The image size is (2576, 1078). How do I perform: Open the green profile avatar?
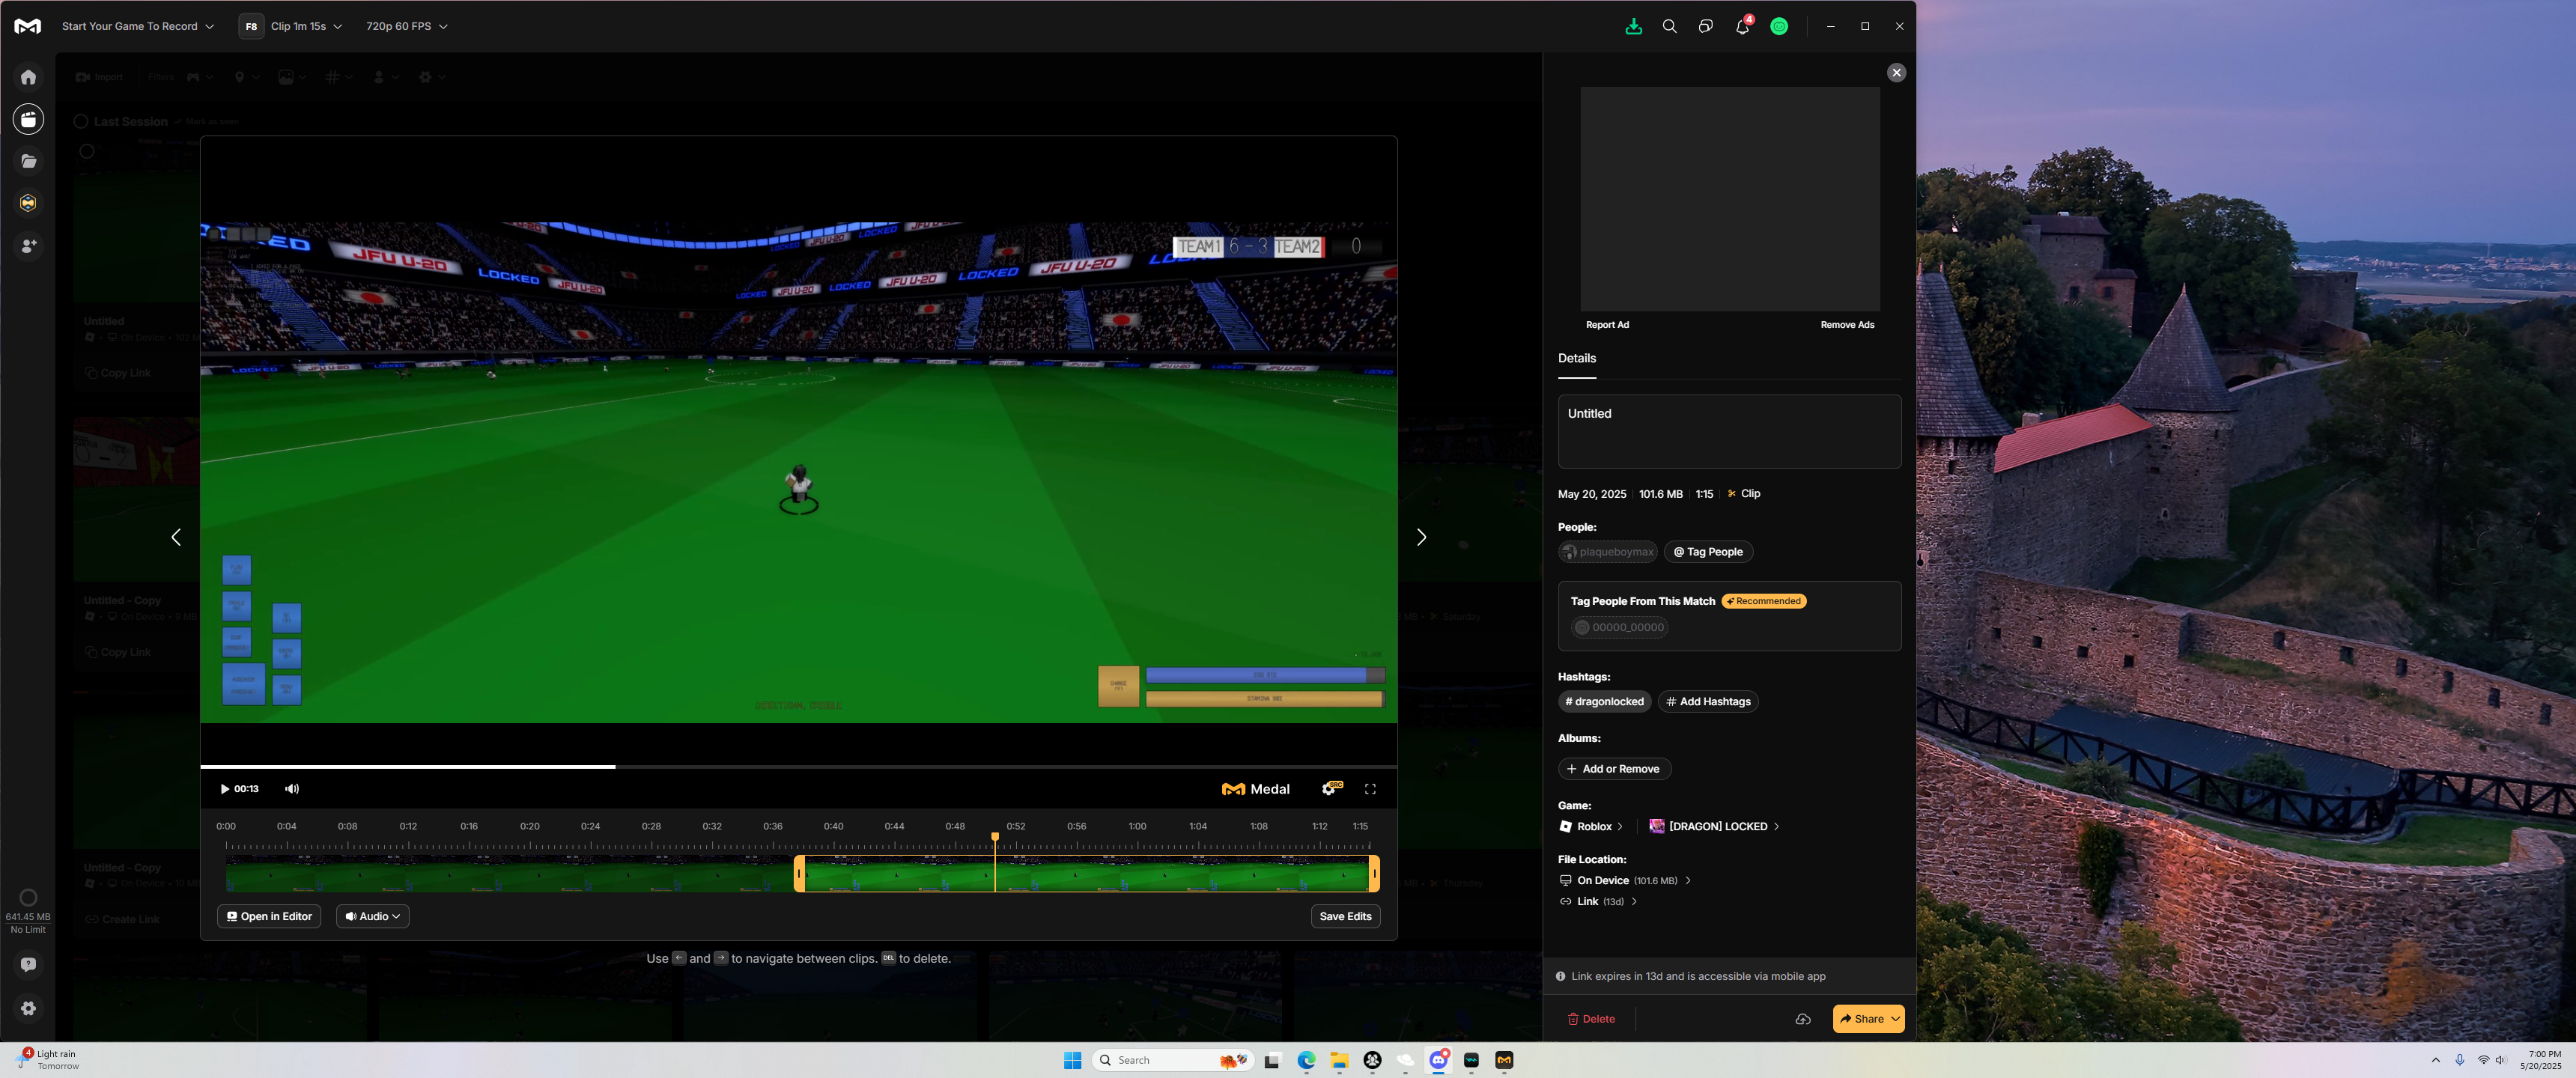click(x=1779, y=27)
